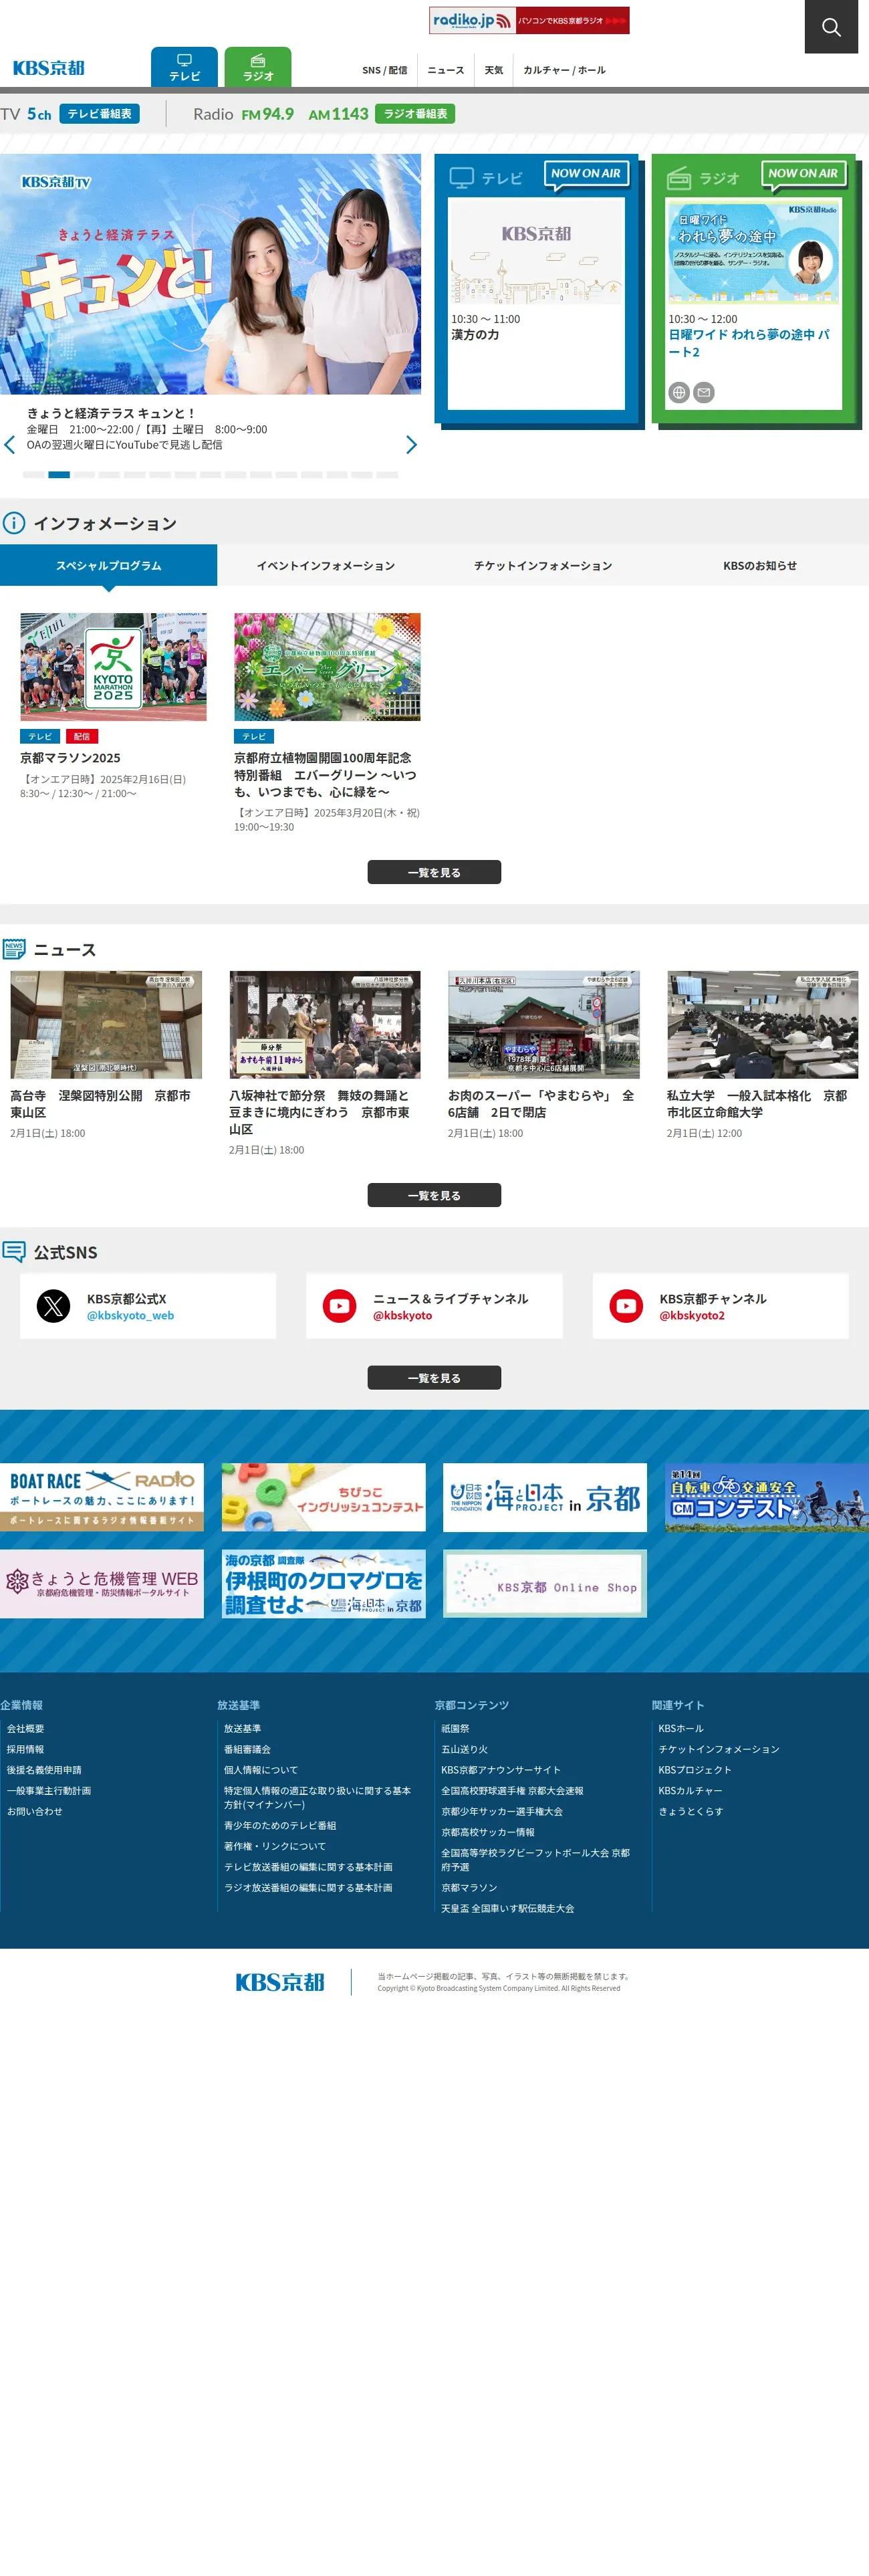The height and width of the screenshot is (2576, 869).
Task: Open the ちびっこイングリッシュコンテスト banner
Action: click(x=324, y=1497)
